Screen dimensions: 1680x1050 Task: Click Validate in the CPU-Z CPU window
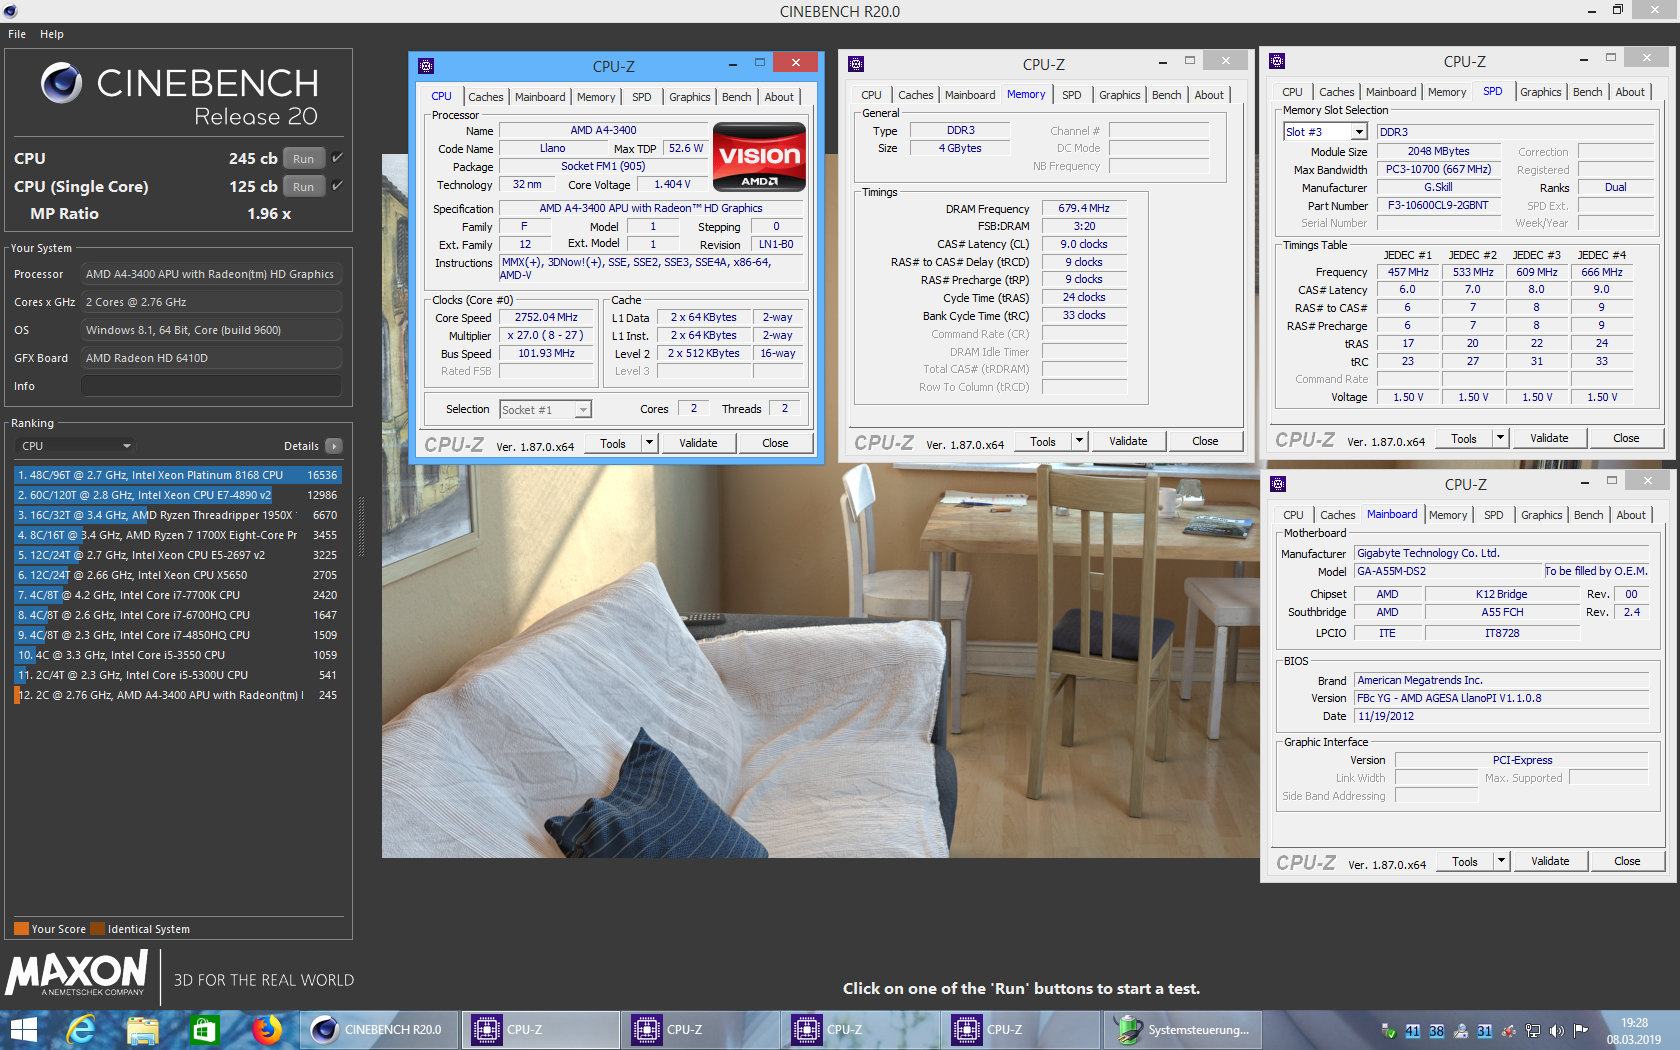click(698, 443)
